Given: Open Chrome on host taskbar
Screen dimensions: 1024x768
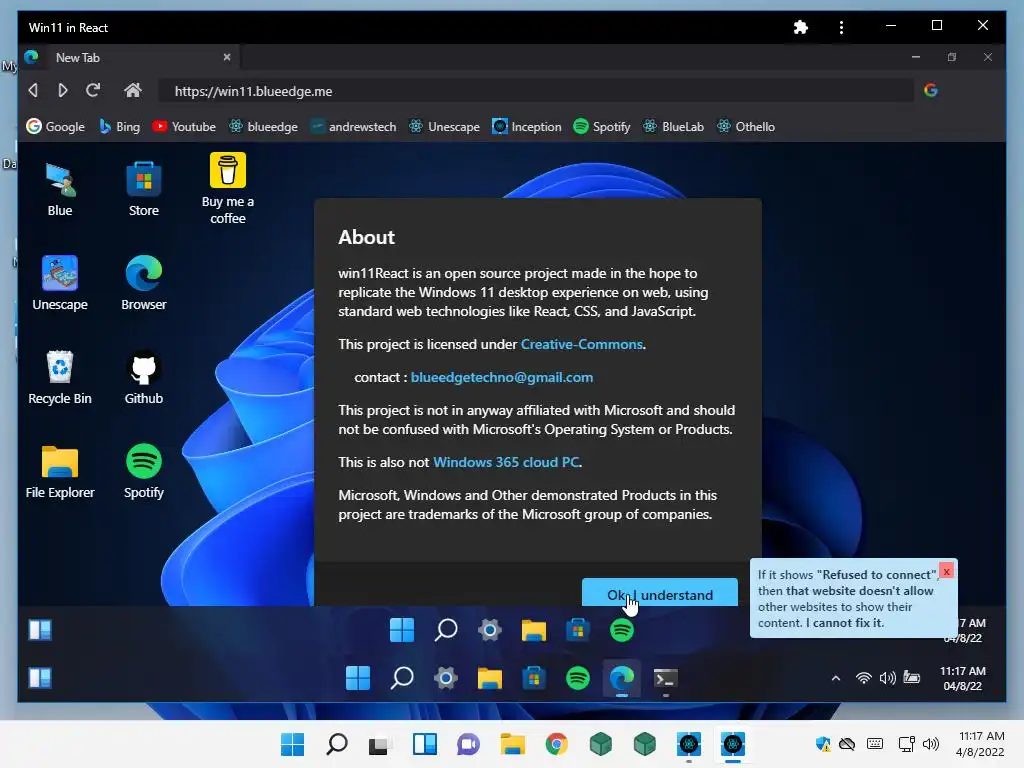Looking at the screenshot, I should click(x=556, y=744).
